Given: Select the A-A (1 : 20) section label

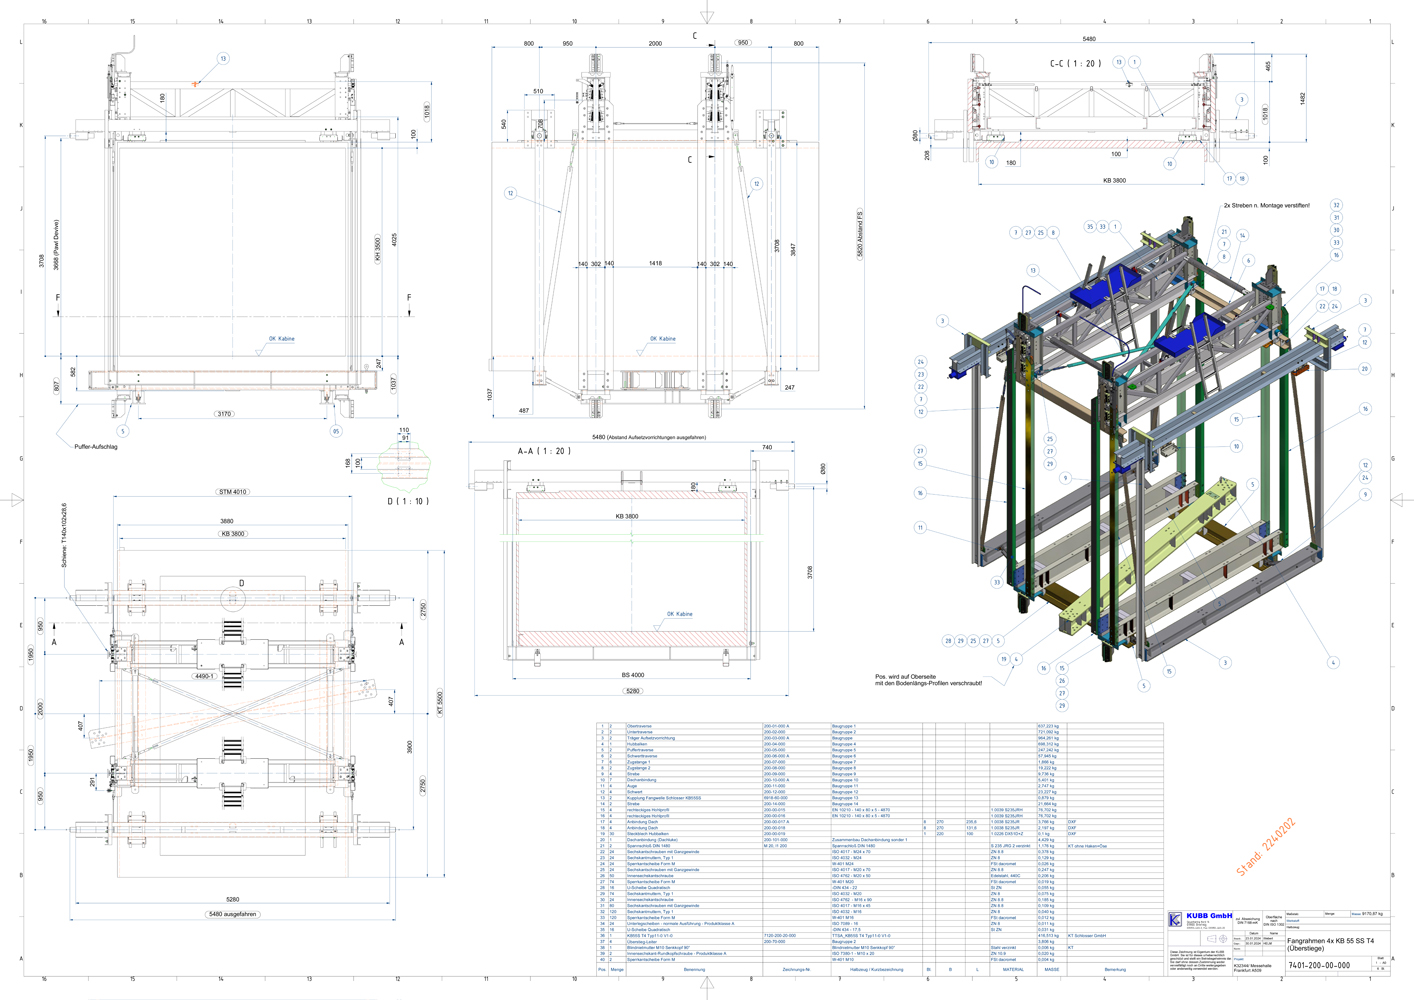Looking at the screenshot, I should (544, 451).
